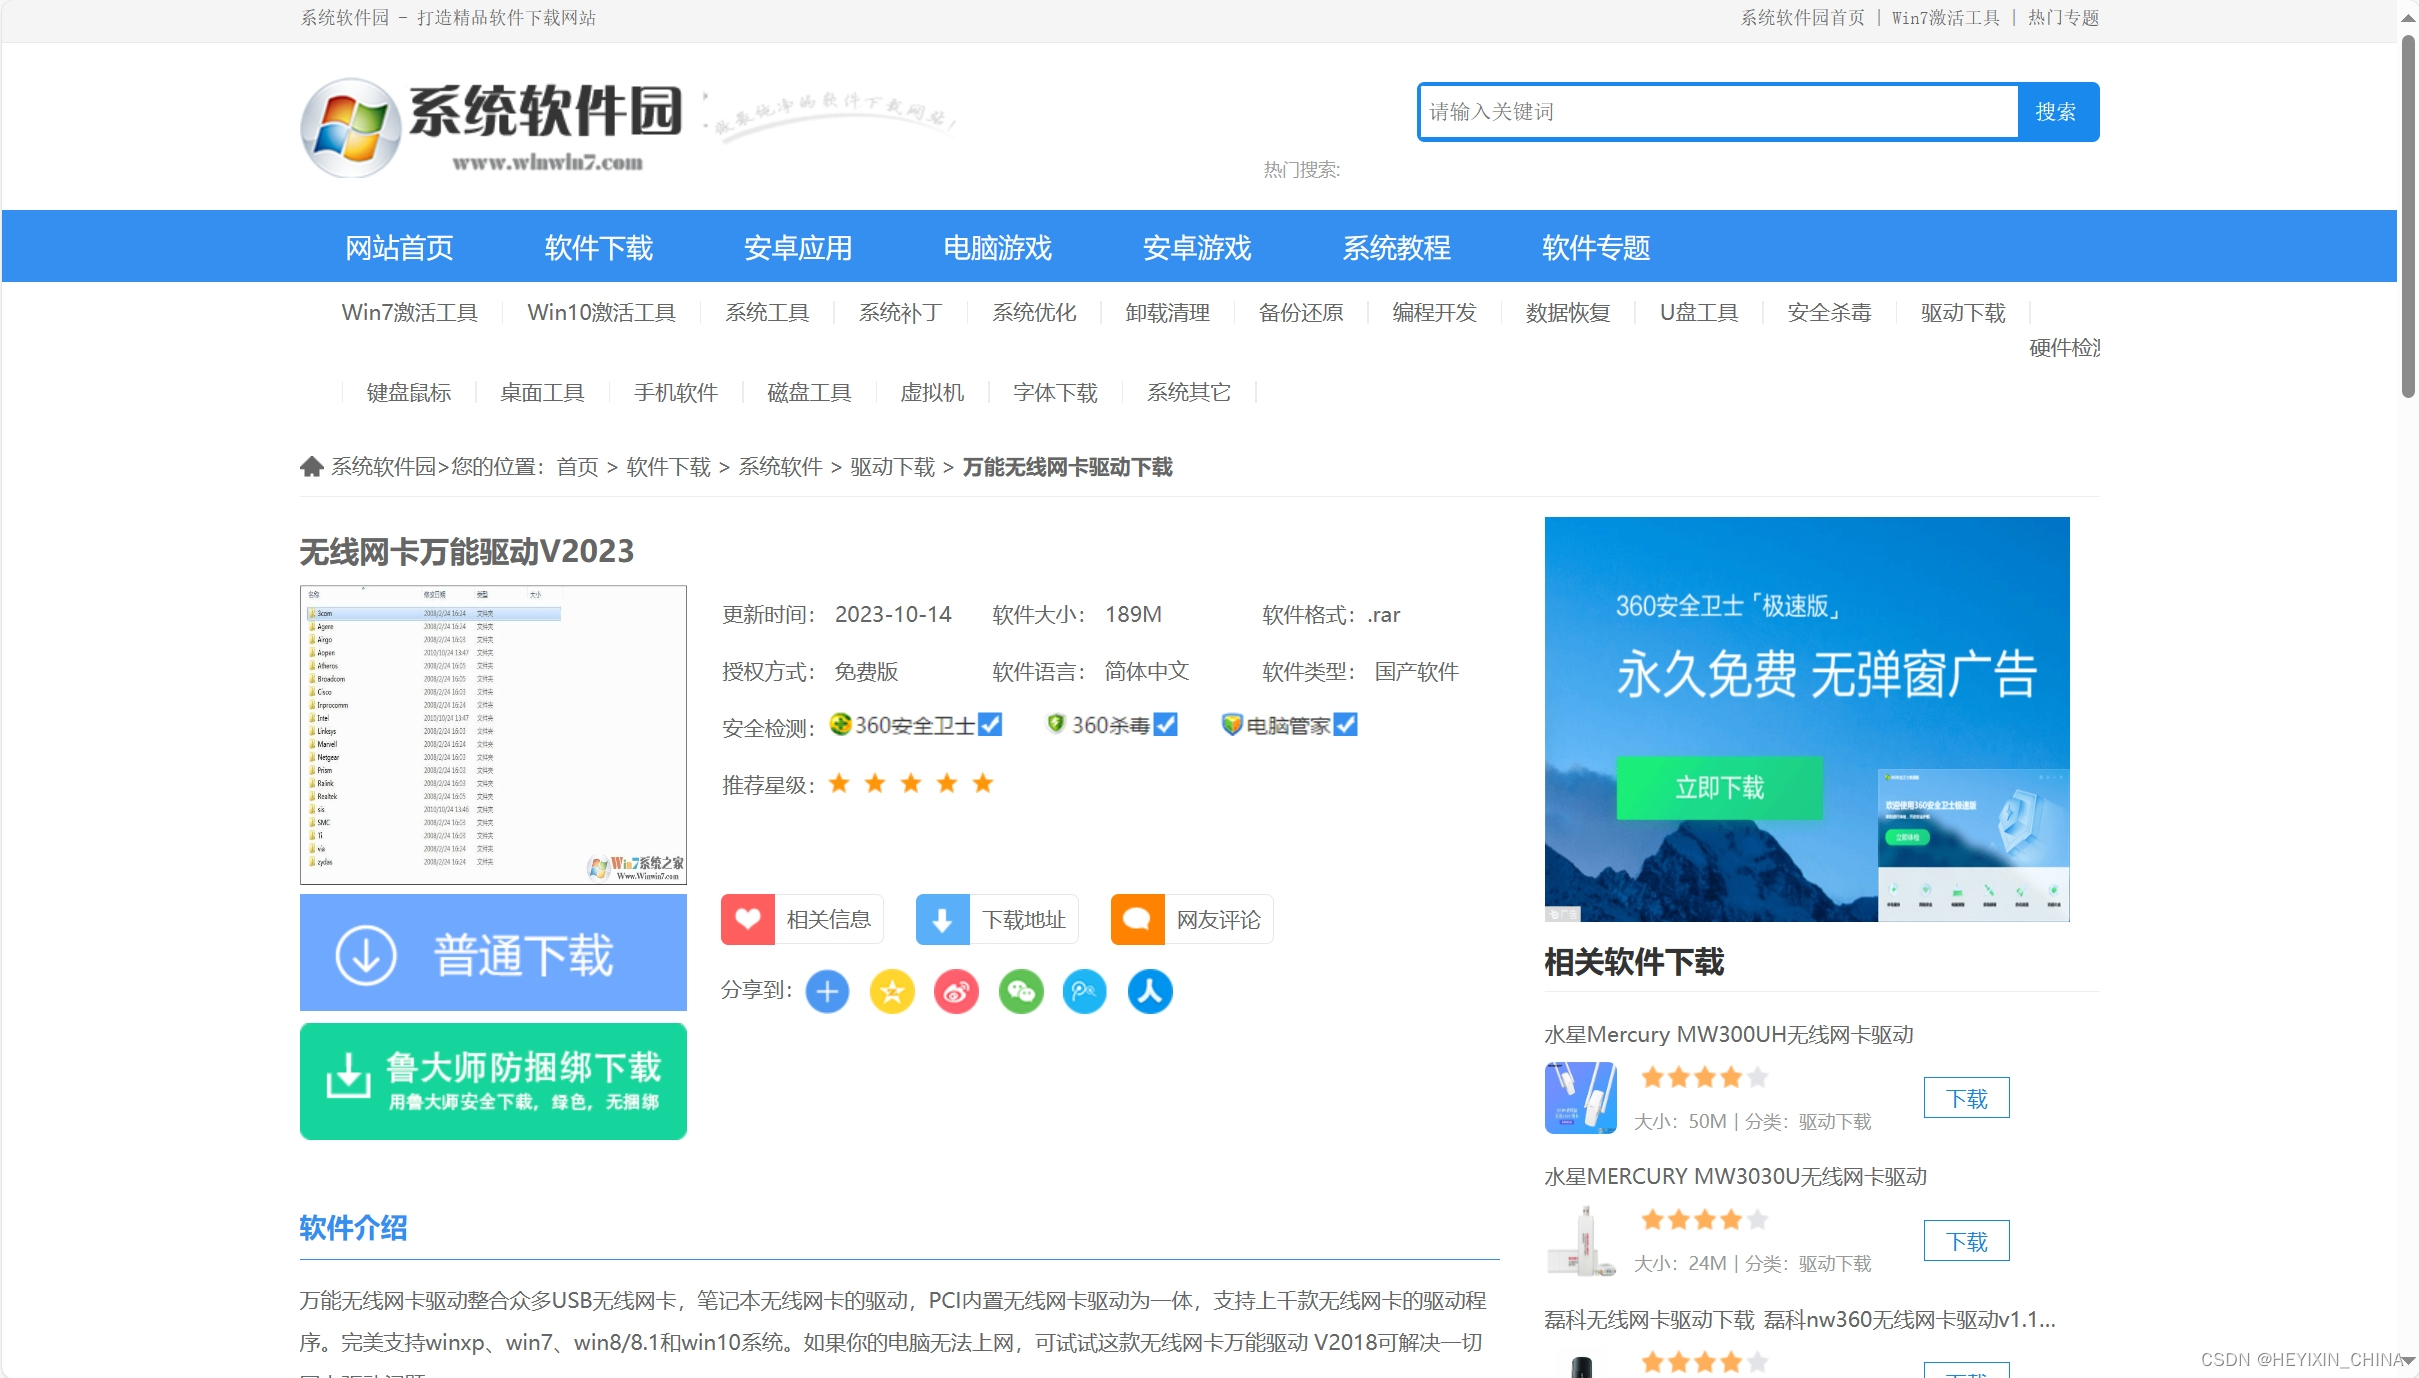This screenshot has height=1378, width=2419.
Task: Open the 系统教程 navigation menu
Action: [x=1396, y=247]
